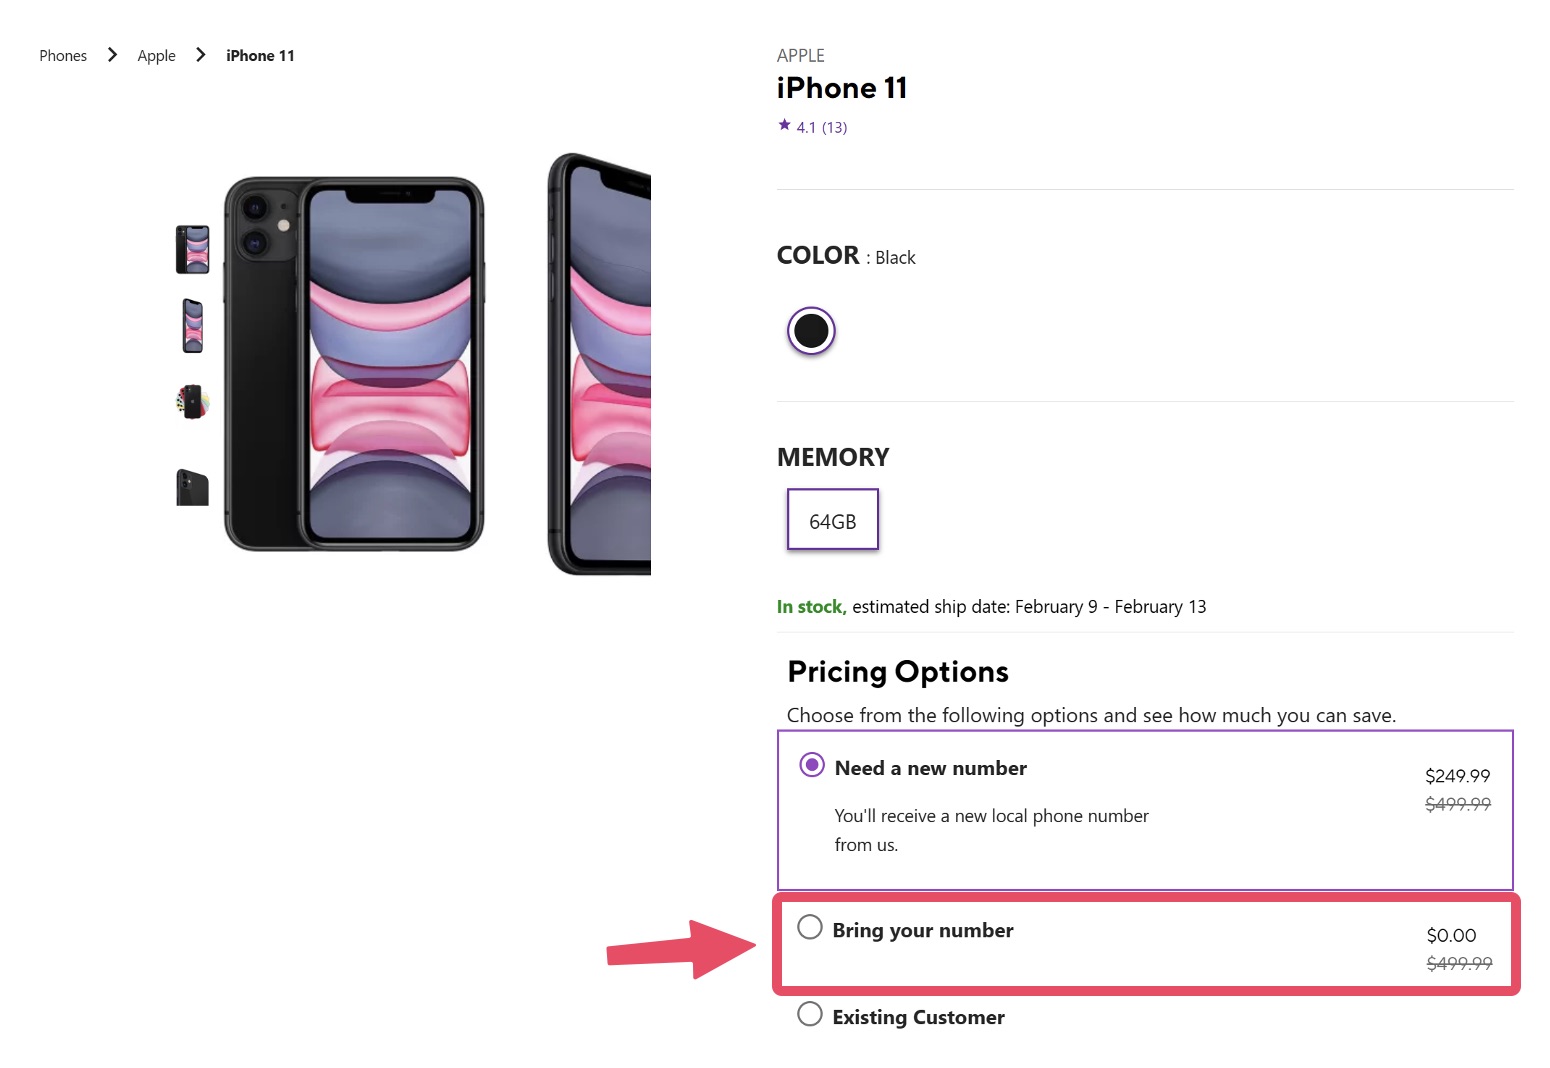
Task: Click the star rating icon
Action: (784, 125)
